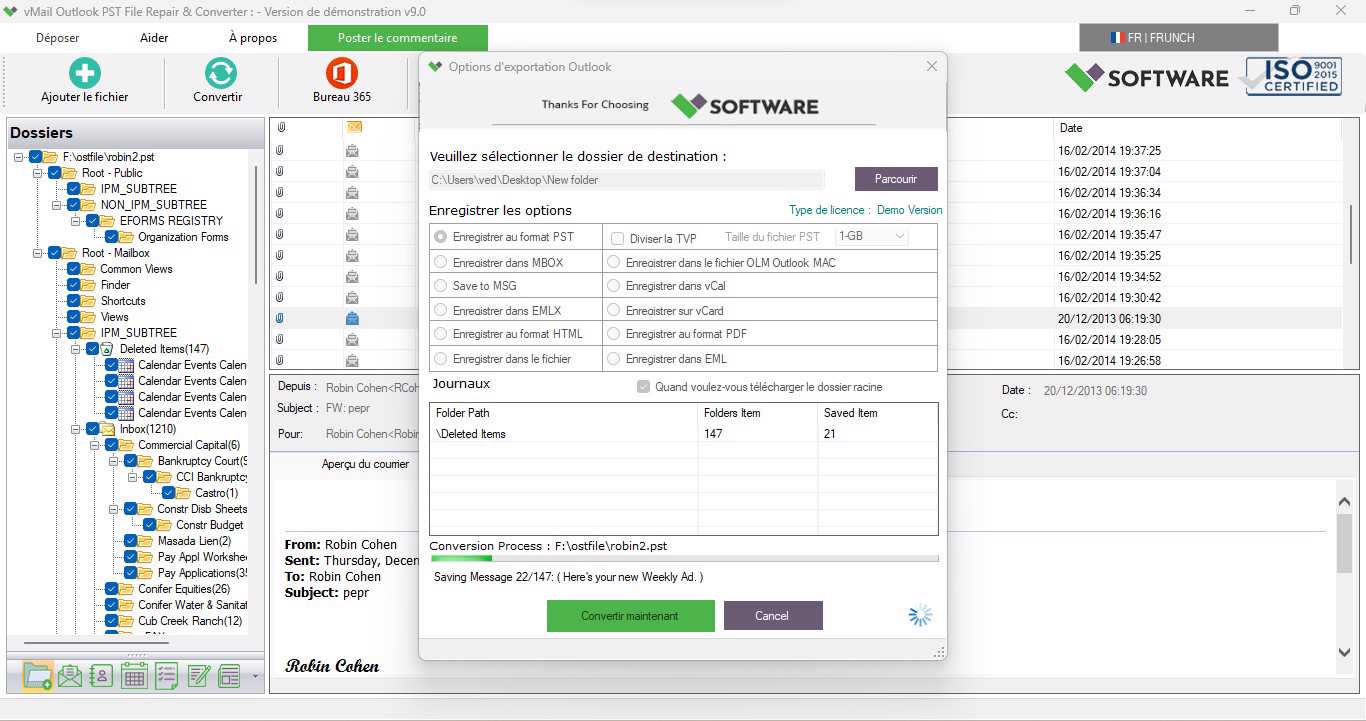Click the Deleted Items recycle bin icon

pos(108,349)
